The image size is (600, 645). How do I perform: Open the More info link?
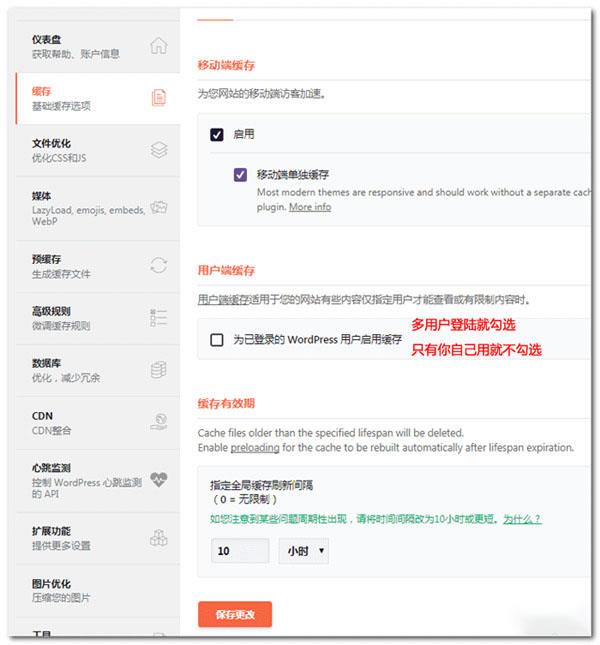point(310,207)
